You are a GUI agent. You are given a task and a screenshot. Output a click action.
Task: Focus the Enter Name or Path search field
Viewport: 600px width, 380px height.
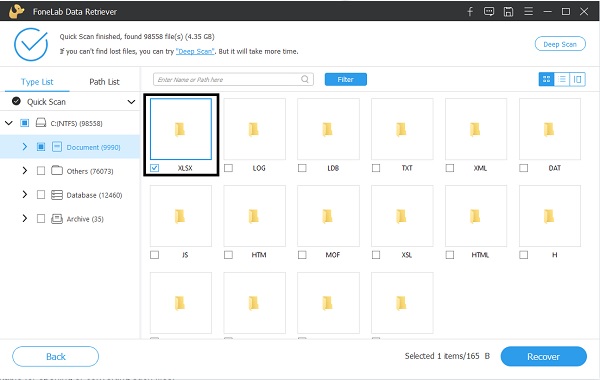coord(233,79)
